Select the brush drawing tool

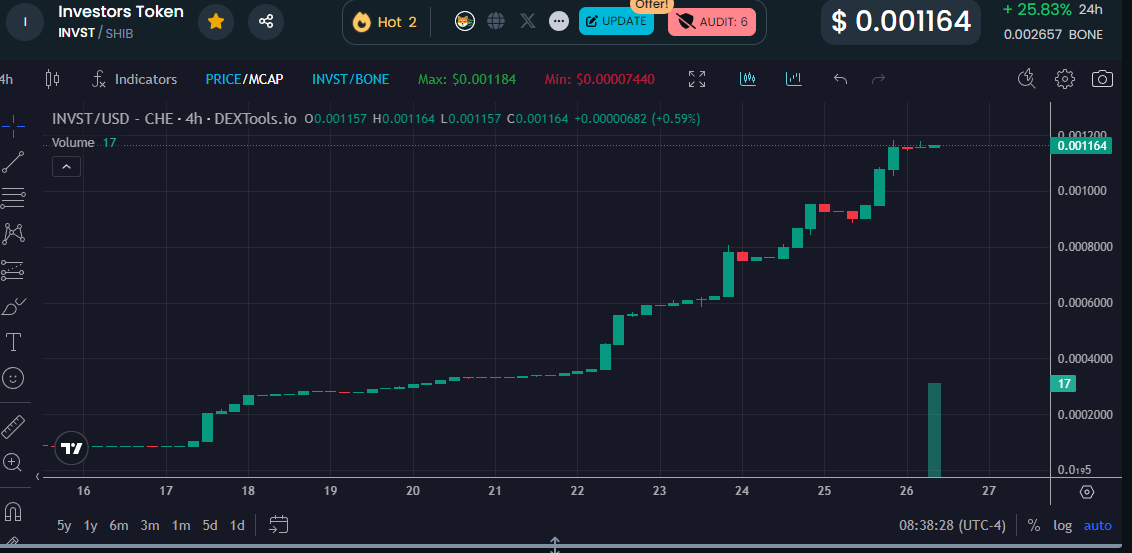(x=13, y=306)
